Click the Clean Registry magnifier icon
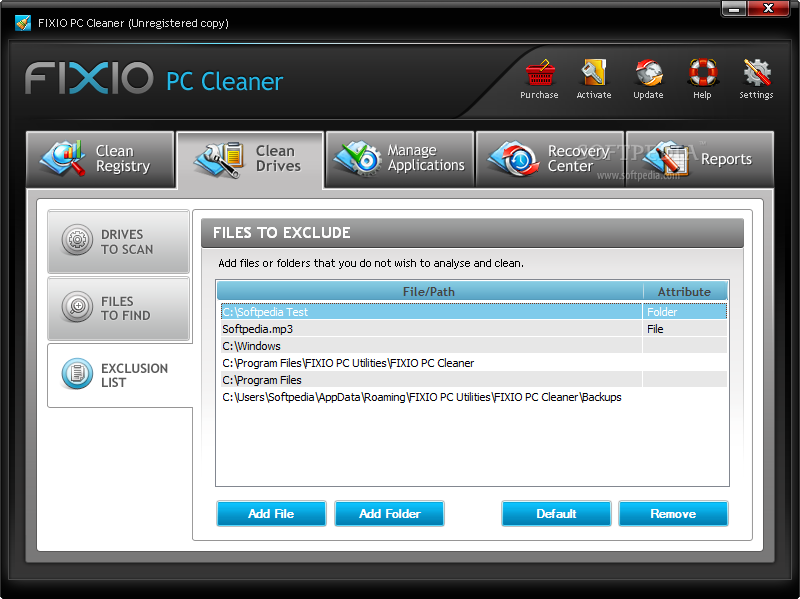This screenshot has width=800, height=599. [64, 159]
